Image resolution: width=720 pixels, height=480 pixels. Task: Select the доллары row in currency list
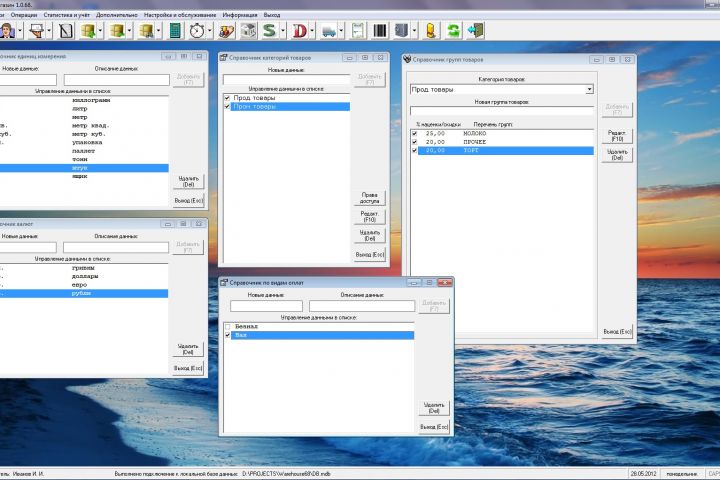(x=84, y=277)
